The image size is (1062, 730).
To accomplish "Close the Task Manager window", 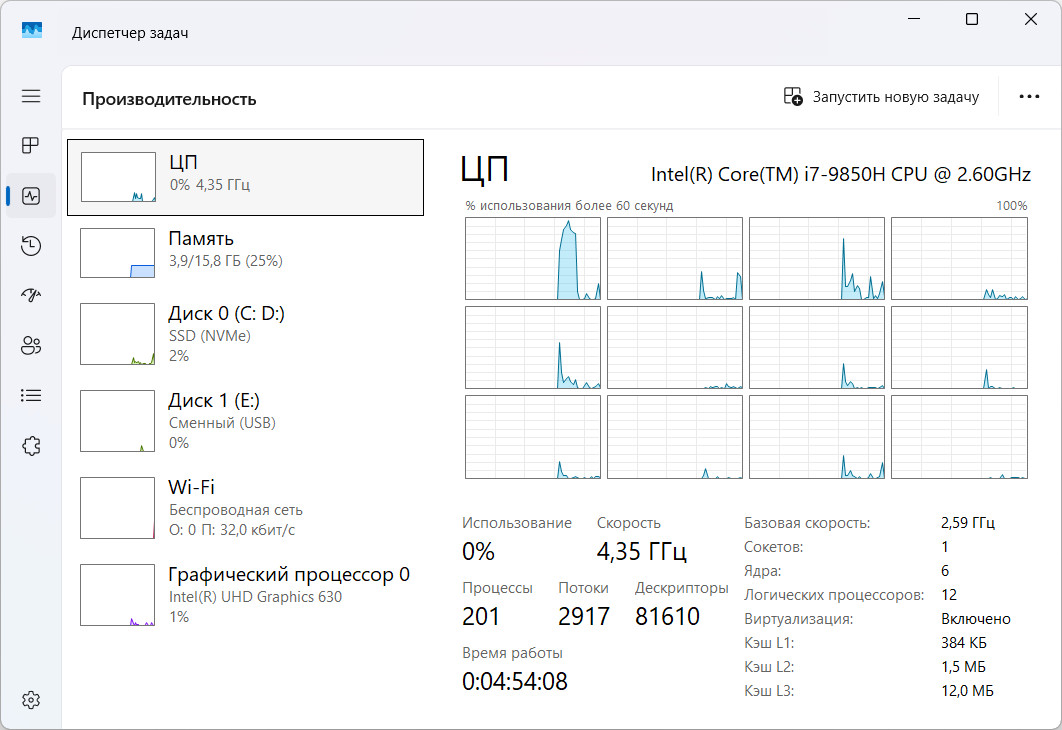I will (1031, 19).
